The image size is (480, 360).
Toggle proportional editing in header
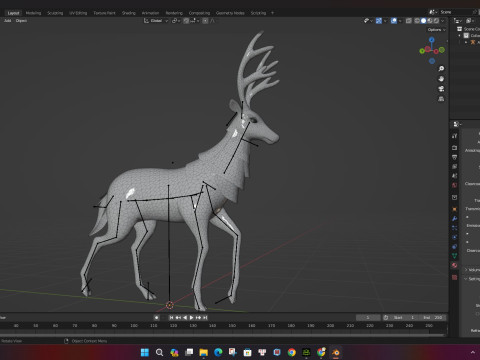tap(205, 21)
